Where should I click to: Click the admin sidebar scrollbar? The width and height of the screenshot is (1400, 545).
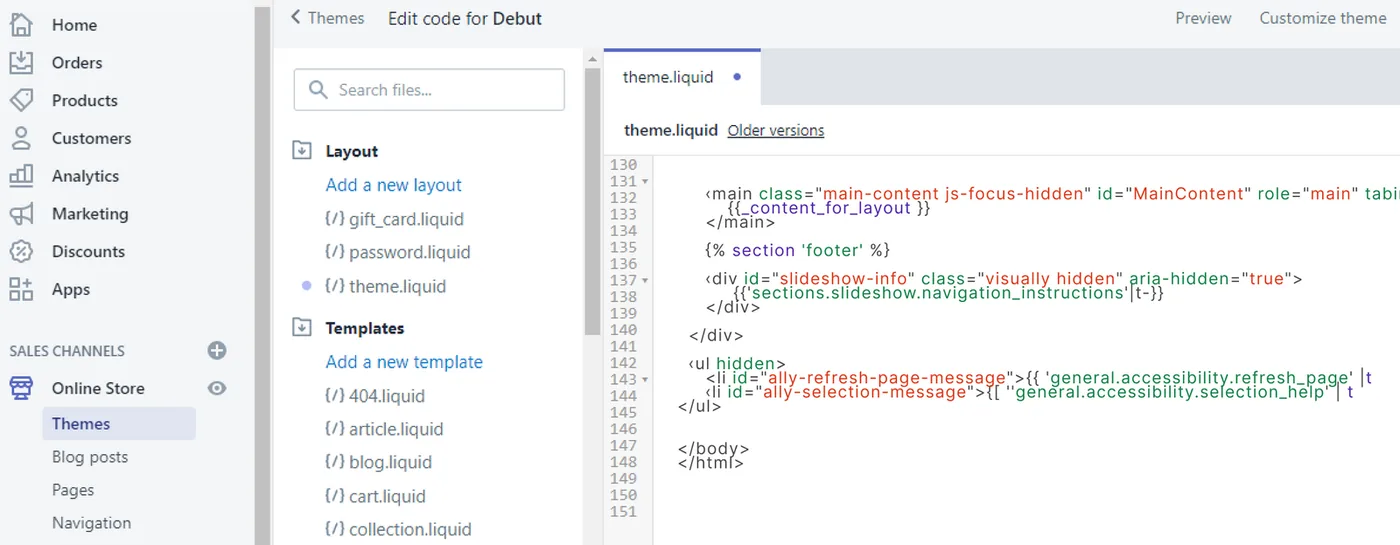click(x=263, y=272)
